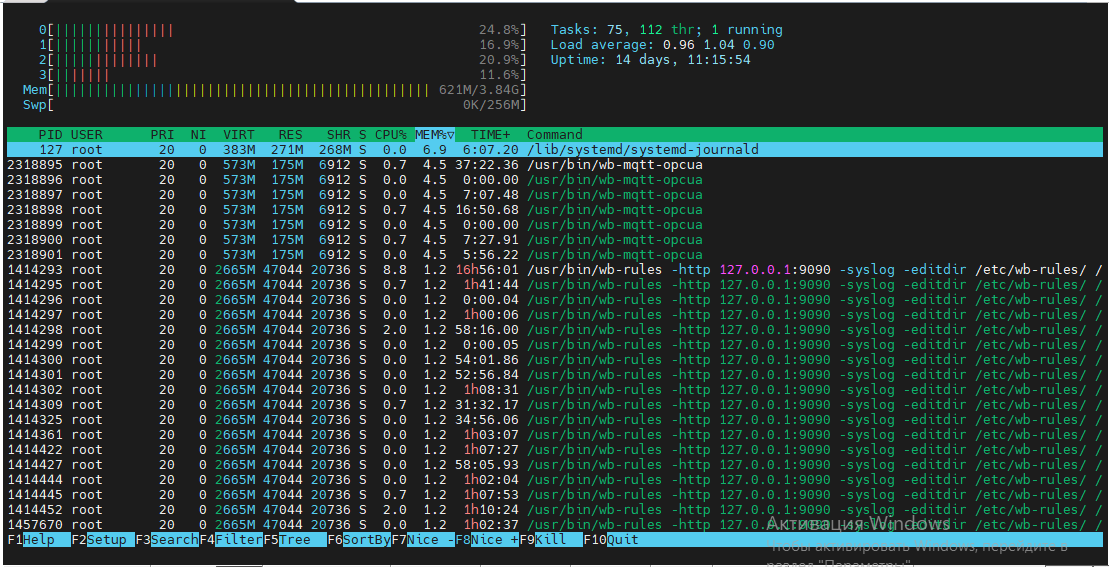Click F7 Nice - to lower niceness

click(424, 539)
